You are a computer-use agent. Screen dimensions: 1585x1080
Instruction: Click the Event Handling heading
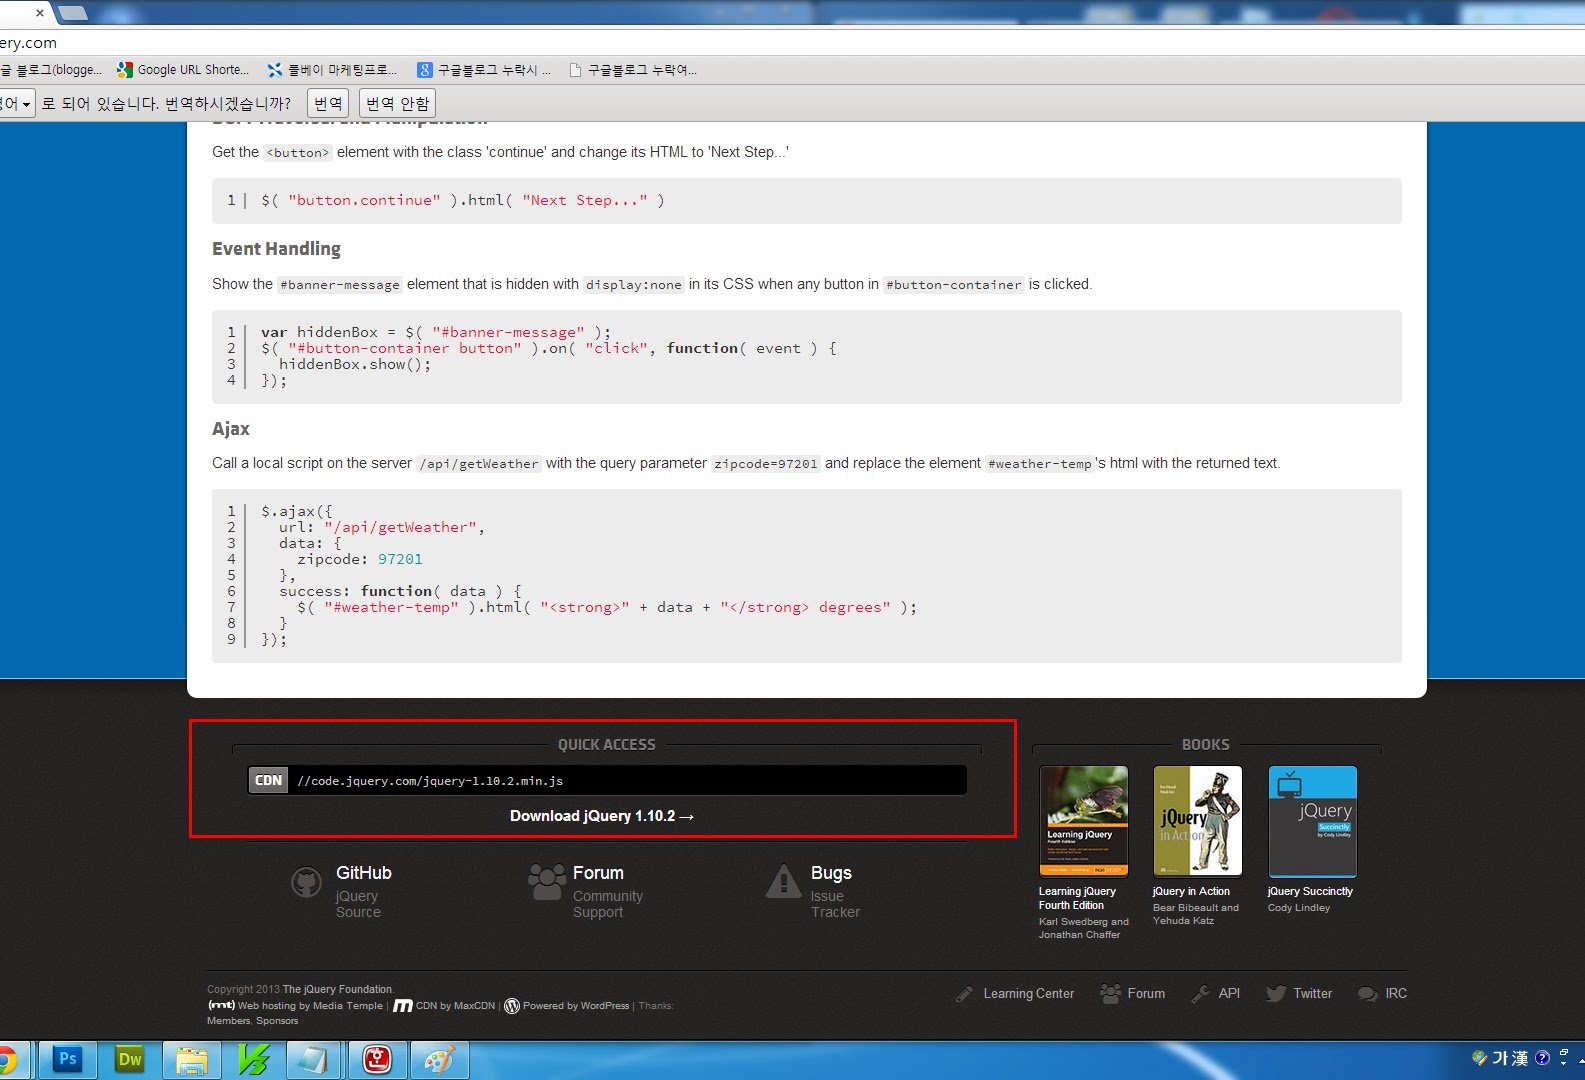point(276,248)
